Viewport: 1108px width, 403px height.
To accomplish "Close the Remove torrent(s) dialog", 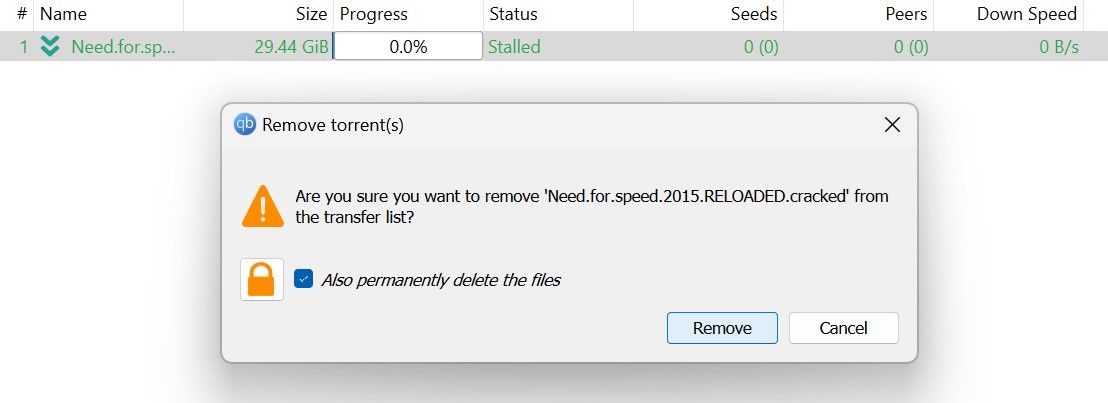I will point(892,125).
